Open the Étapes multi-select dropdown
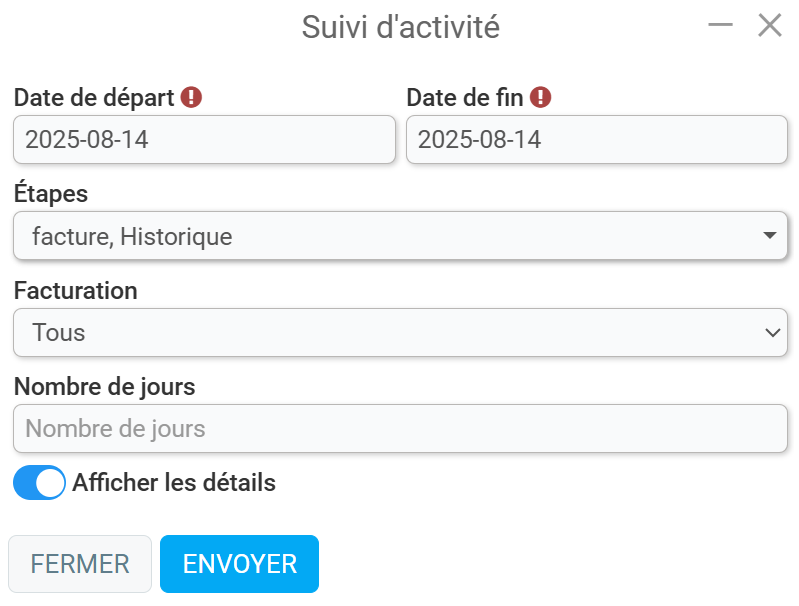 pos(400,236)
